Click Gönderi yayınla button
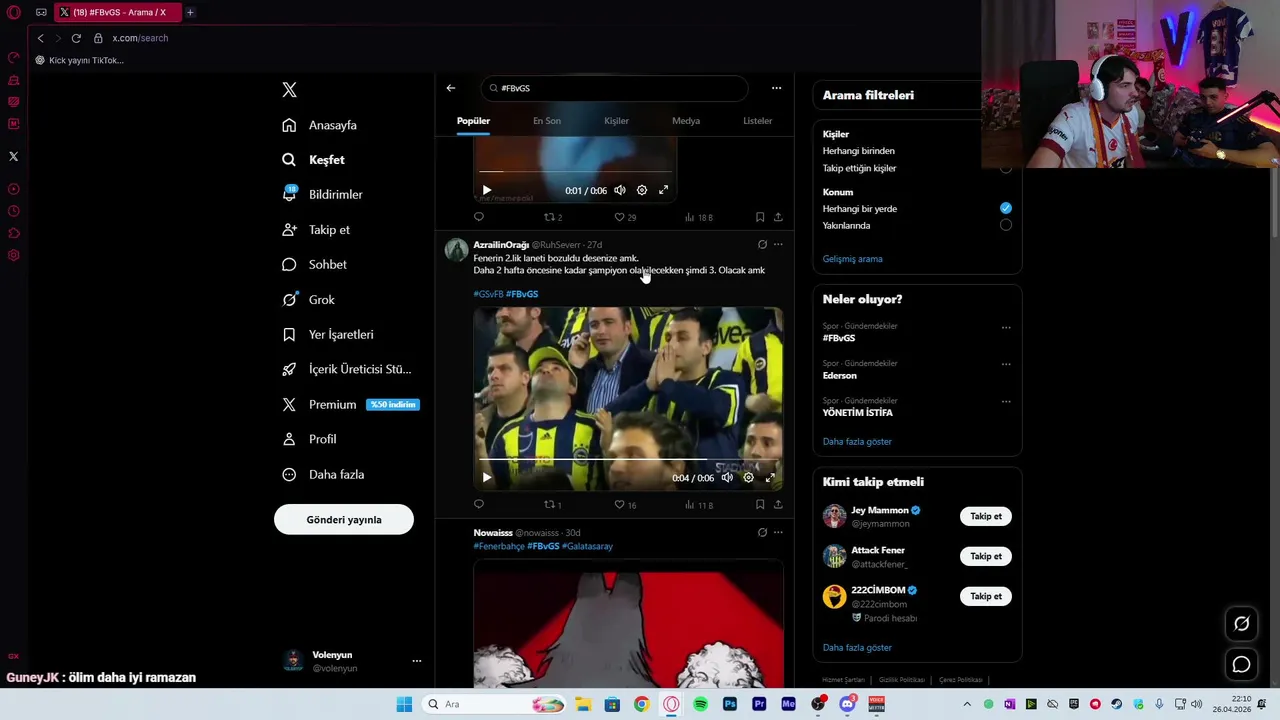Screen dimensions: 1280x720 (x=344, y=519)
